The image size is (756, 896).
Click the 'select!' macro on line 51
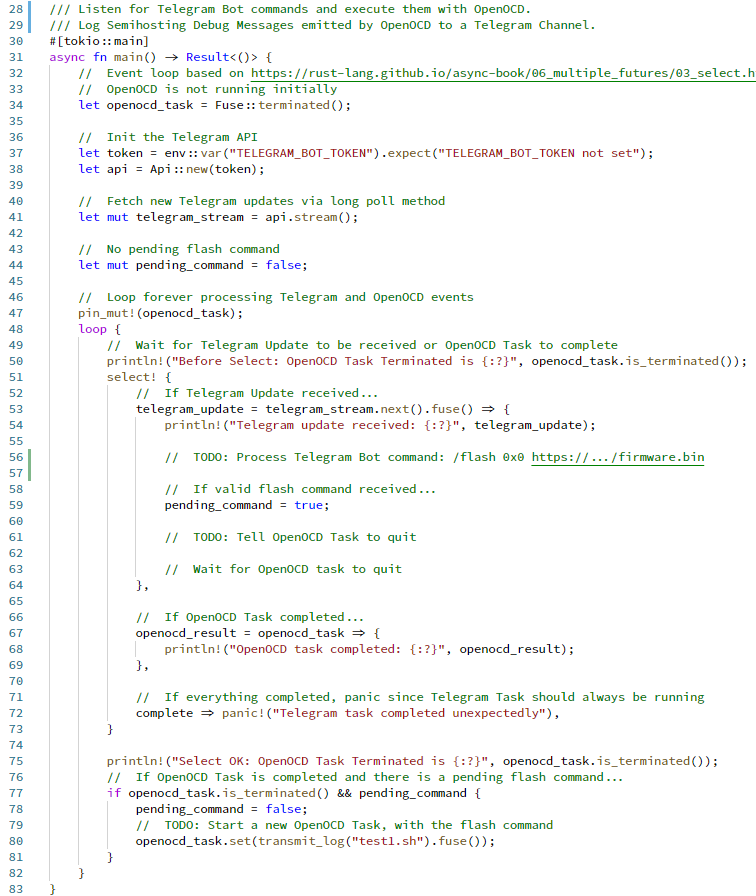click(x=131, y=377)
